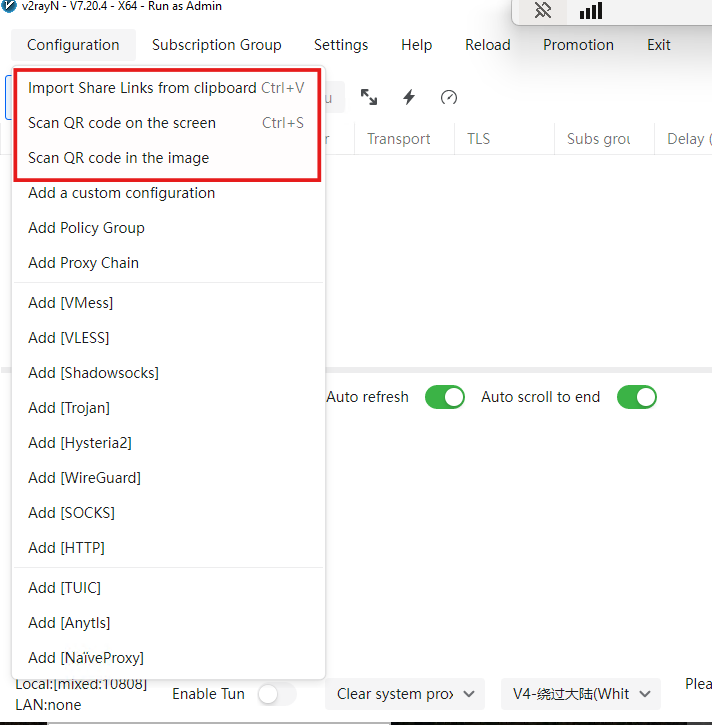
Task: Click the signal bars icon
Action: 591,11
